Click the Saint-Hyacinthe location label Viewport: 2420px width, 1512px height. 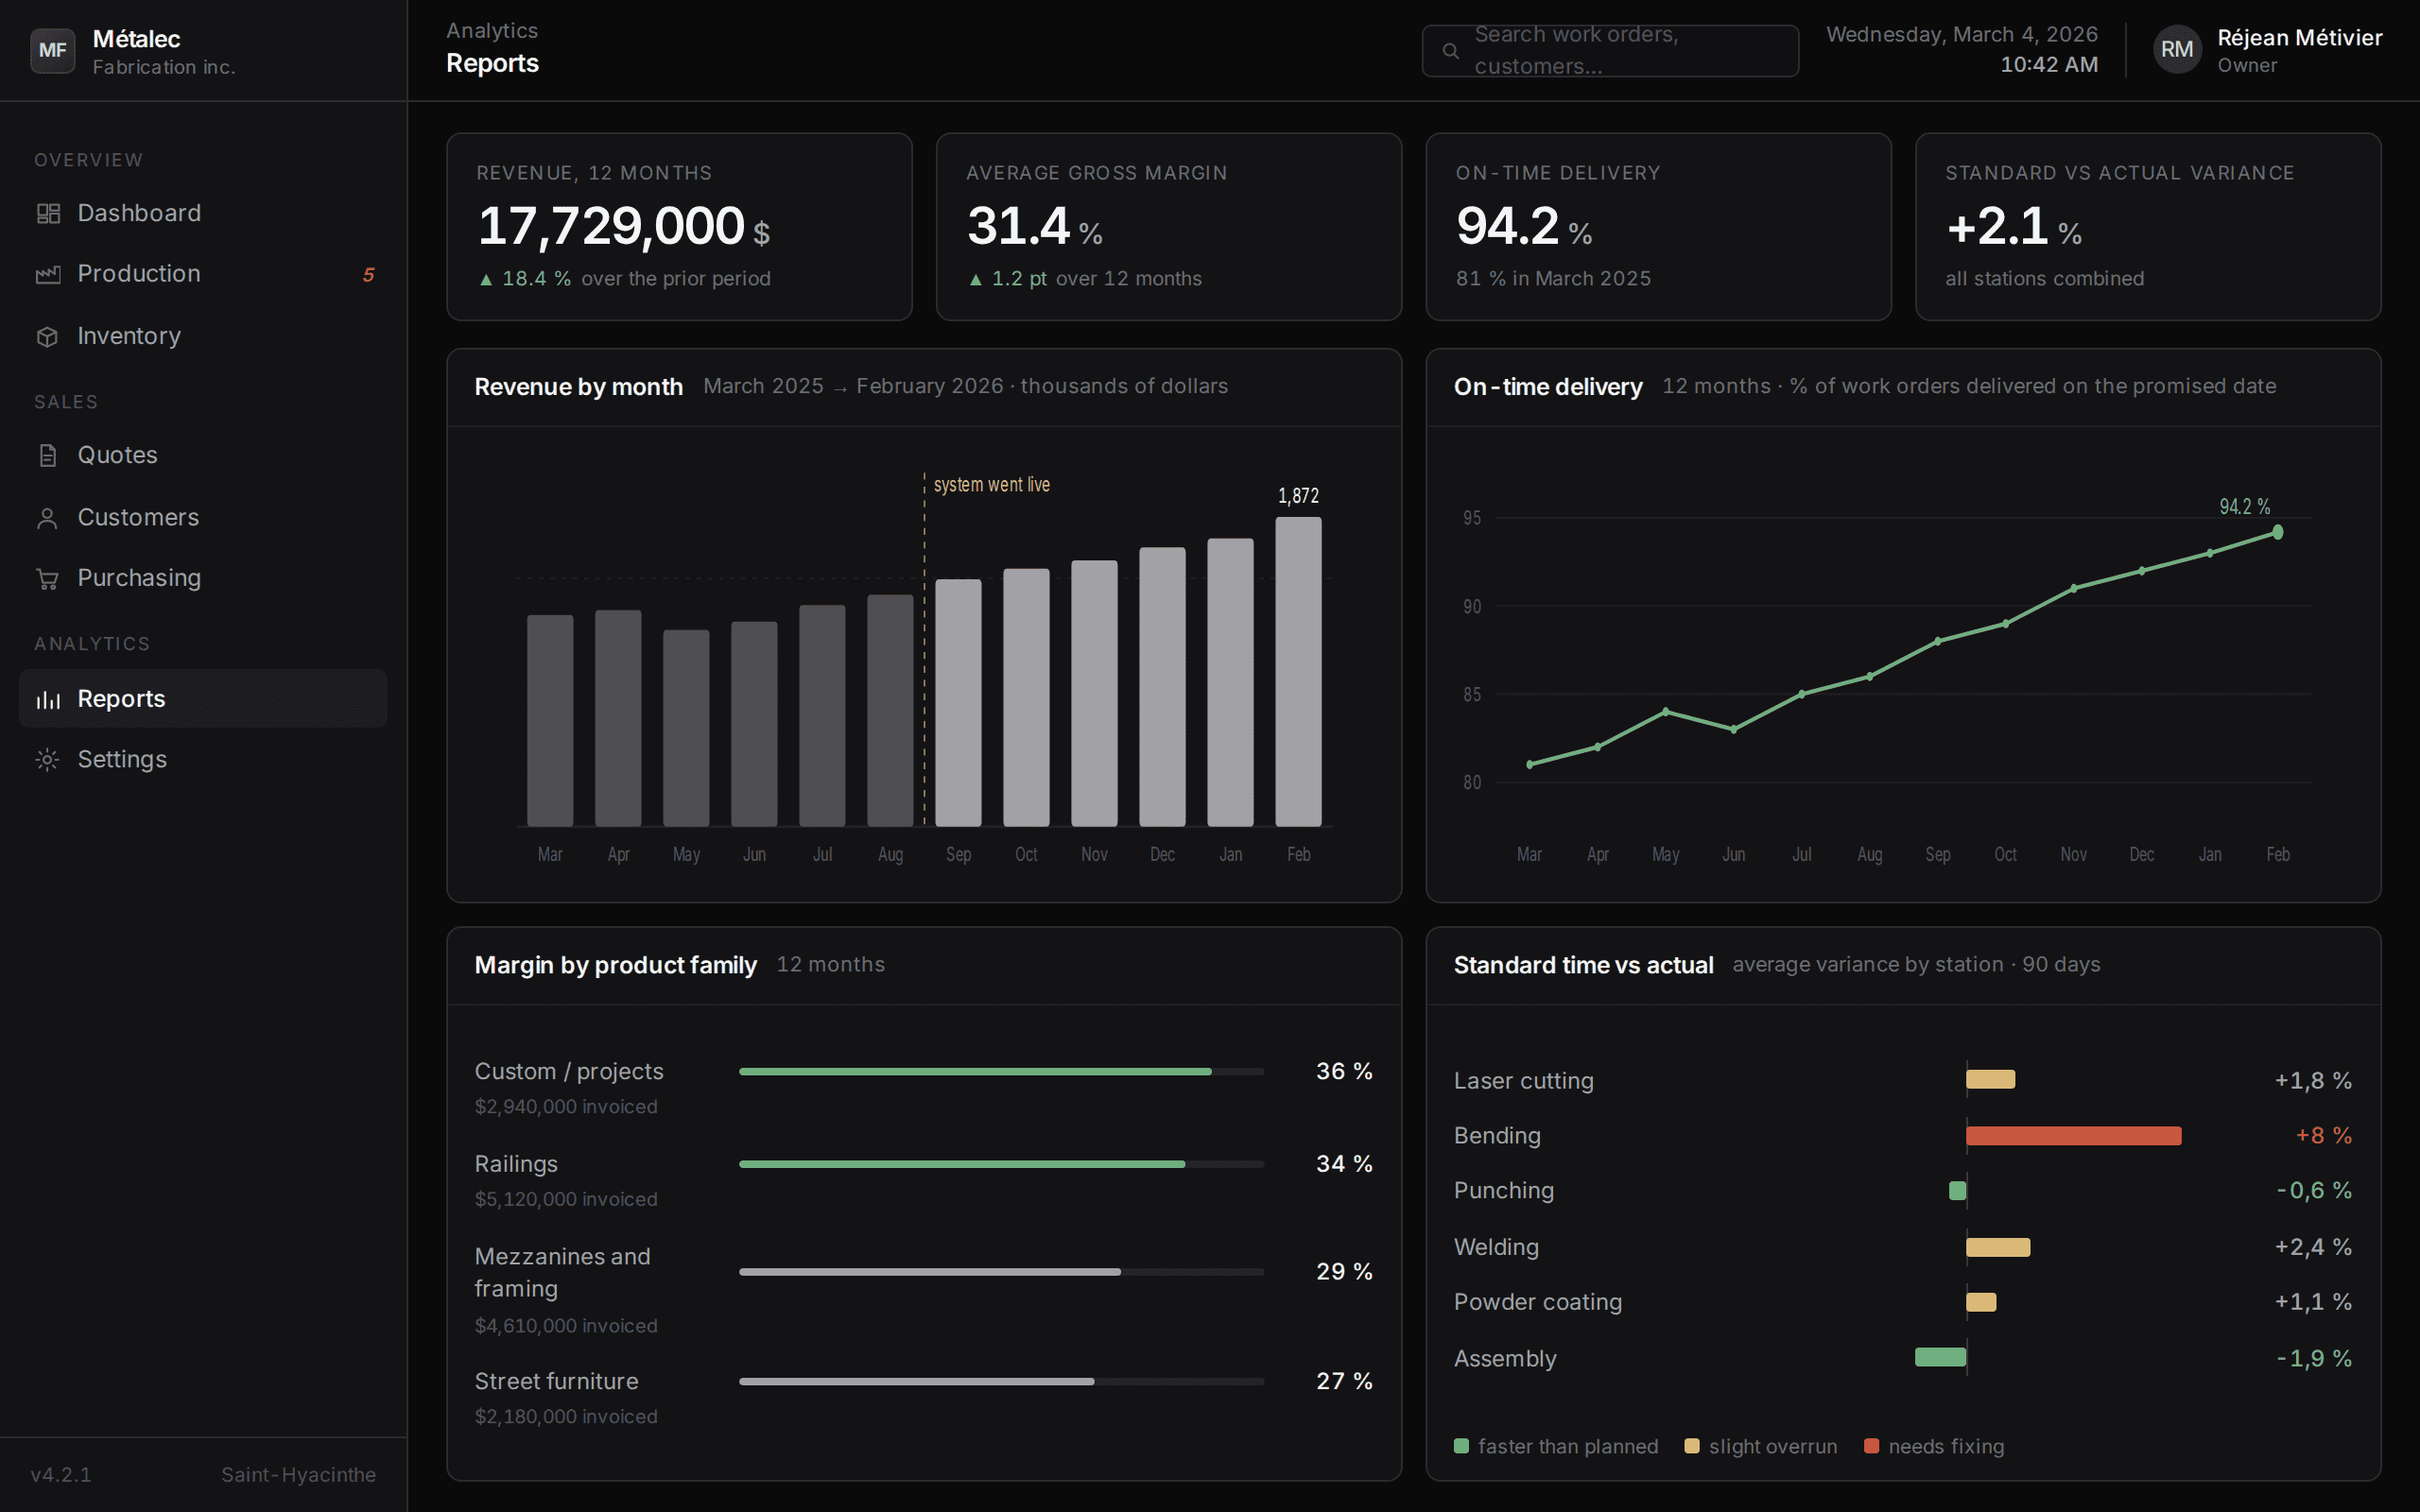pos(298,1475)
